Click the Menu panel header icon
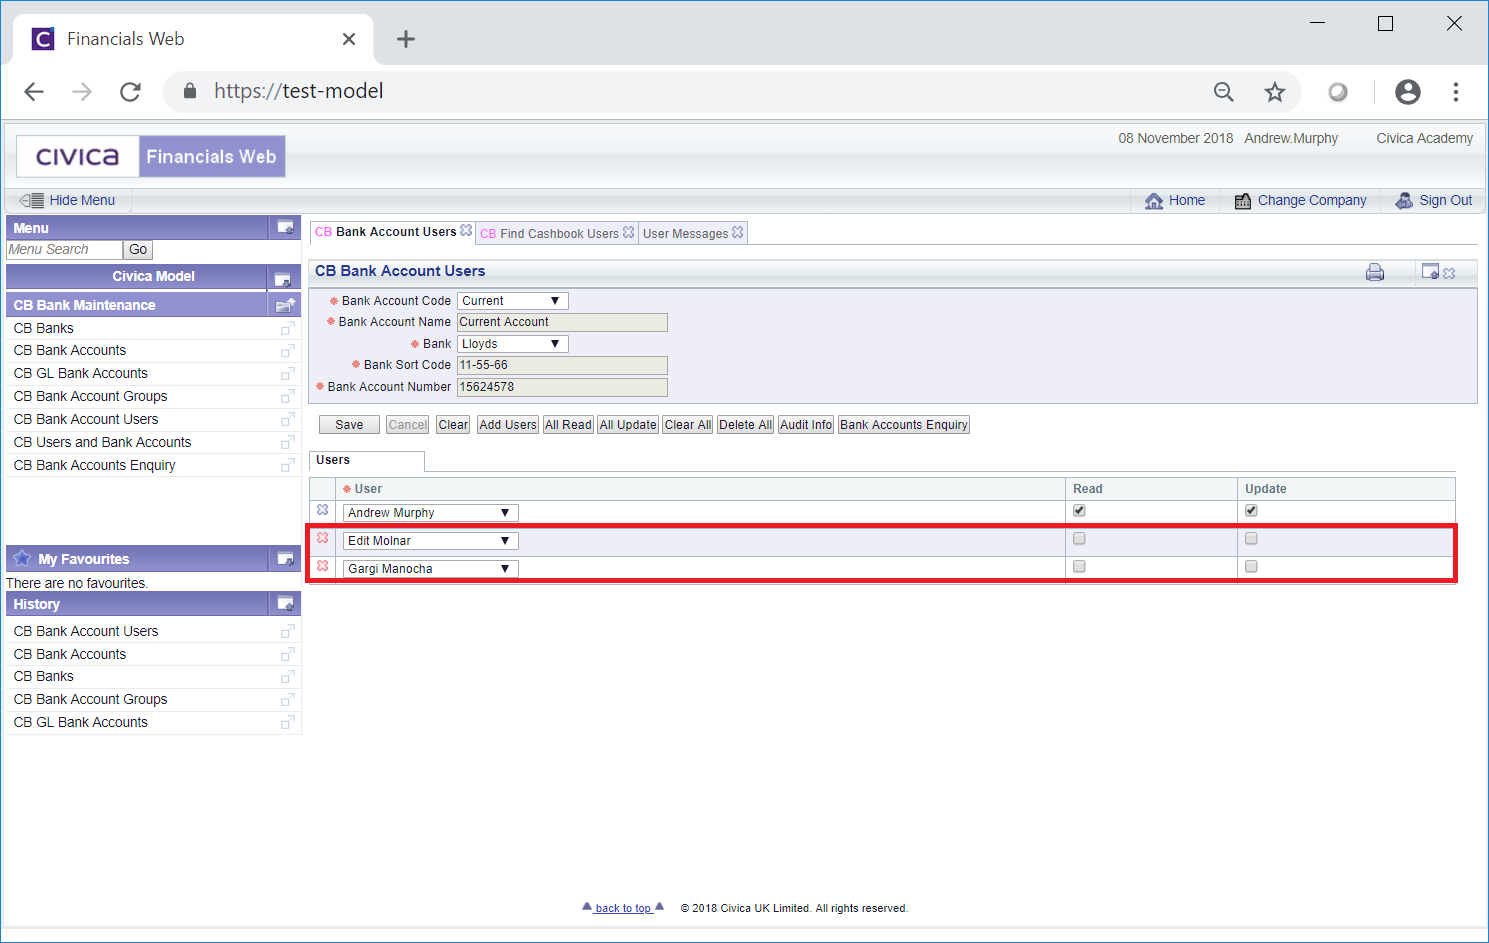Image resolution: width=1489 pixels, height=943 pixels. click(x=285, y=228)
